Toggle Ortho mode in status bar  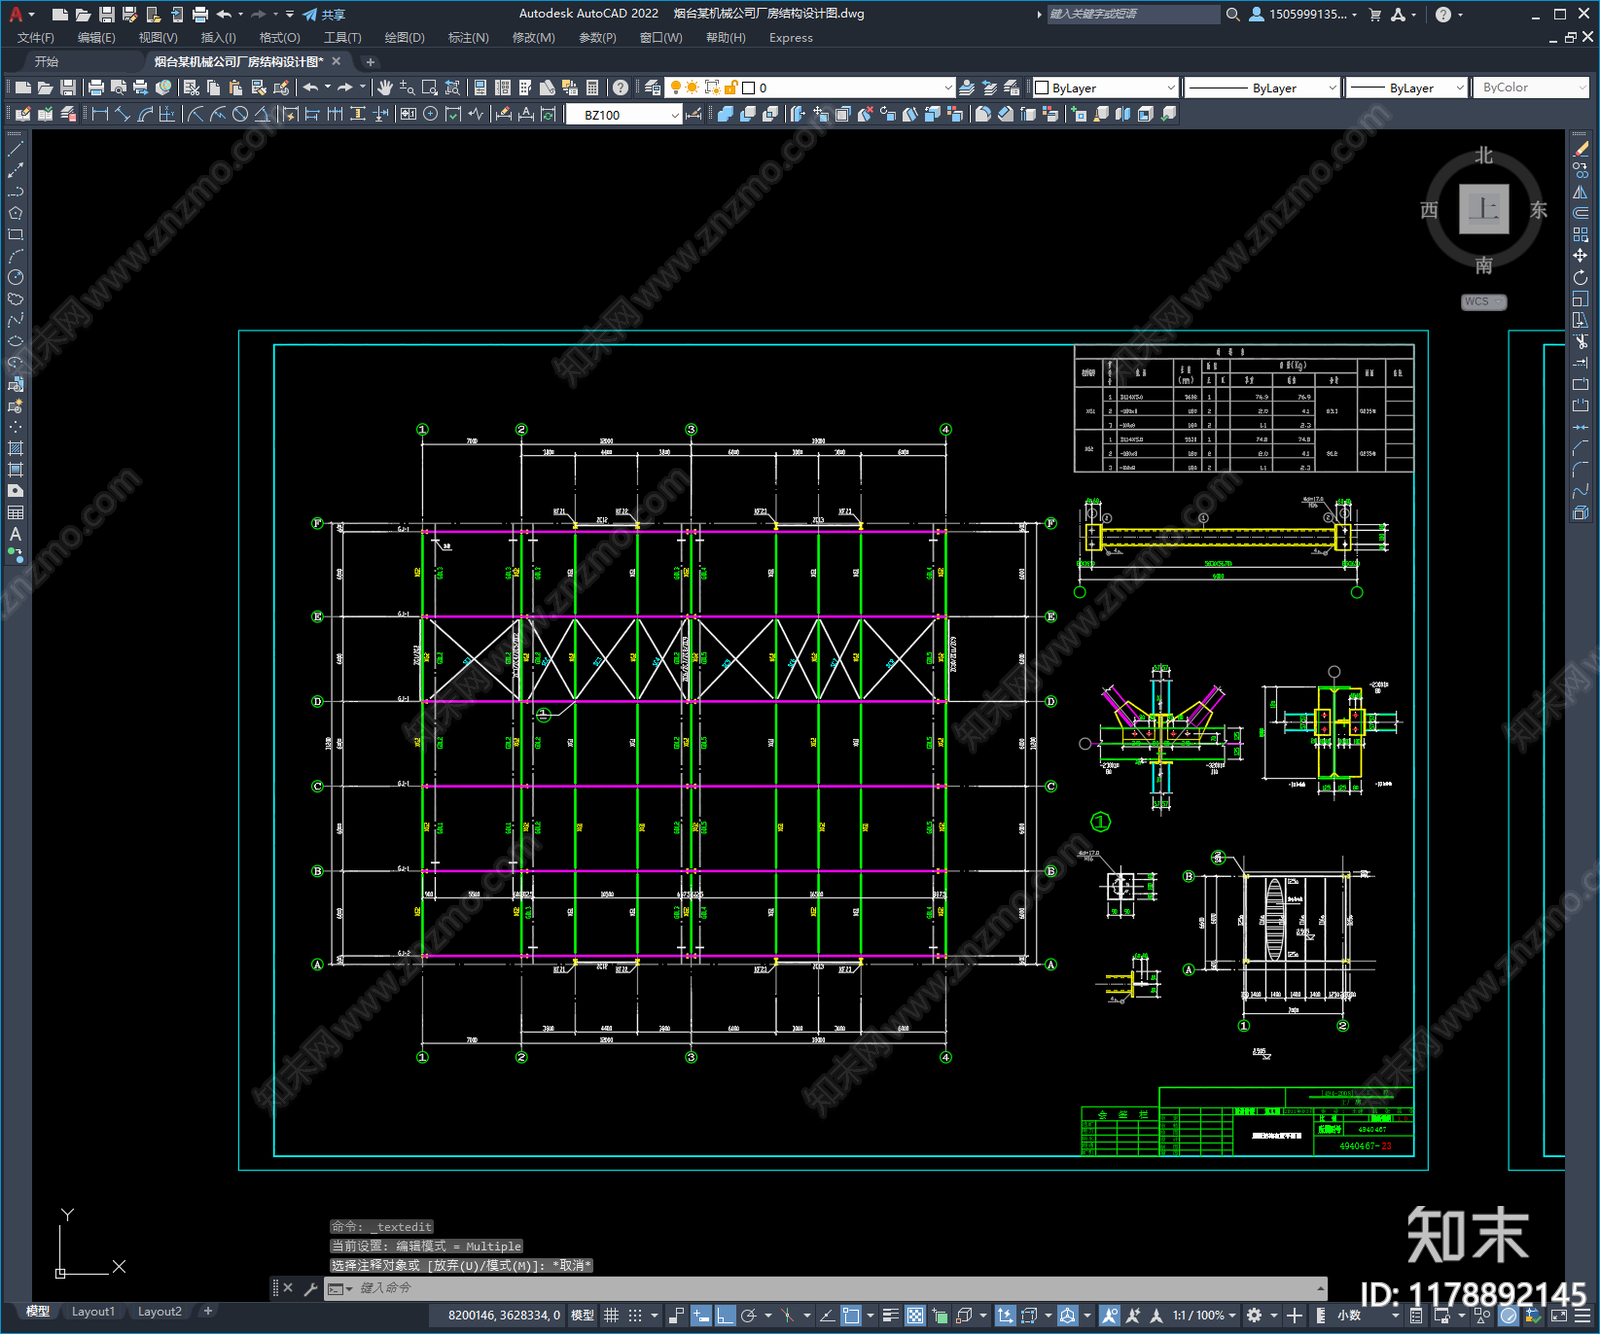tap(725, 1315)
